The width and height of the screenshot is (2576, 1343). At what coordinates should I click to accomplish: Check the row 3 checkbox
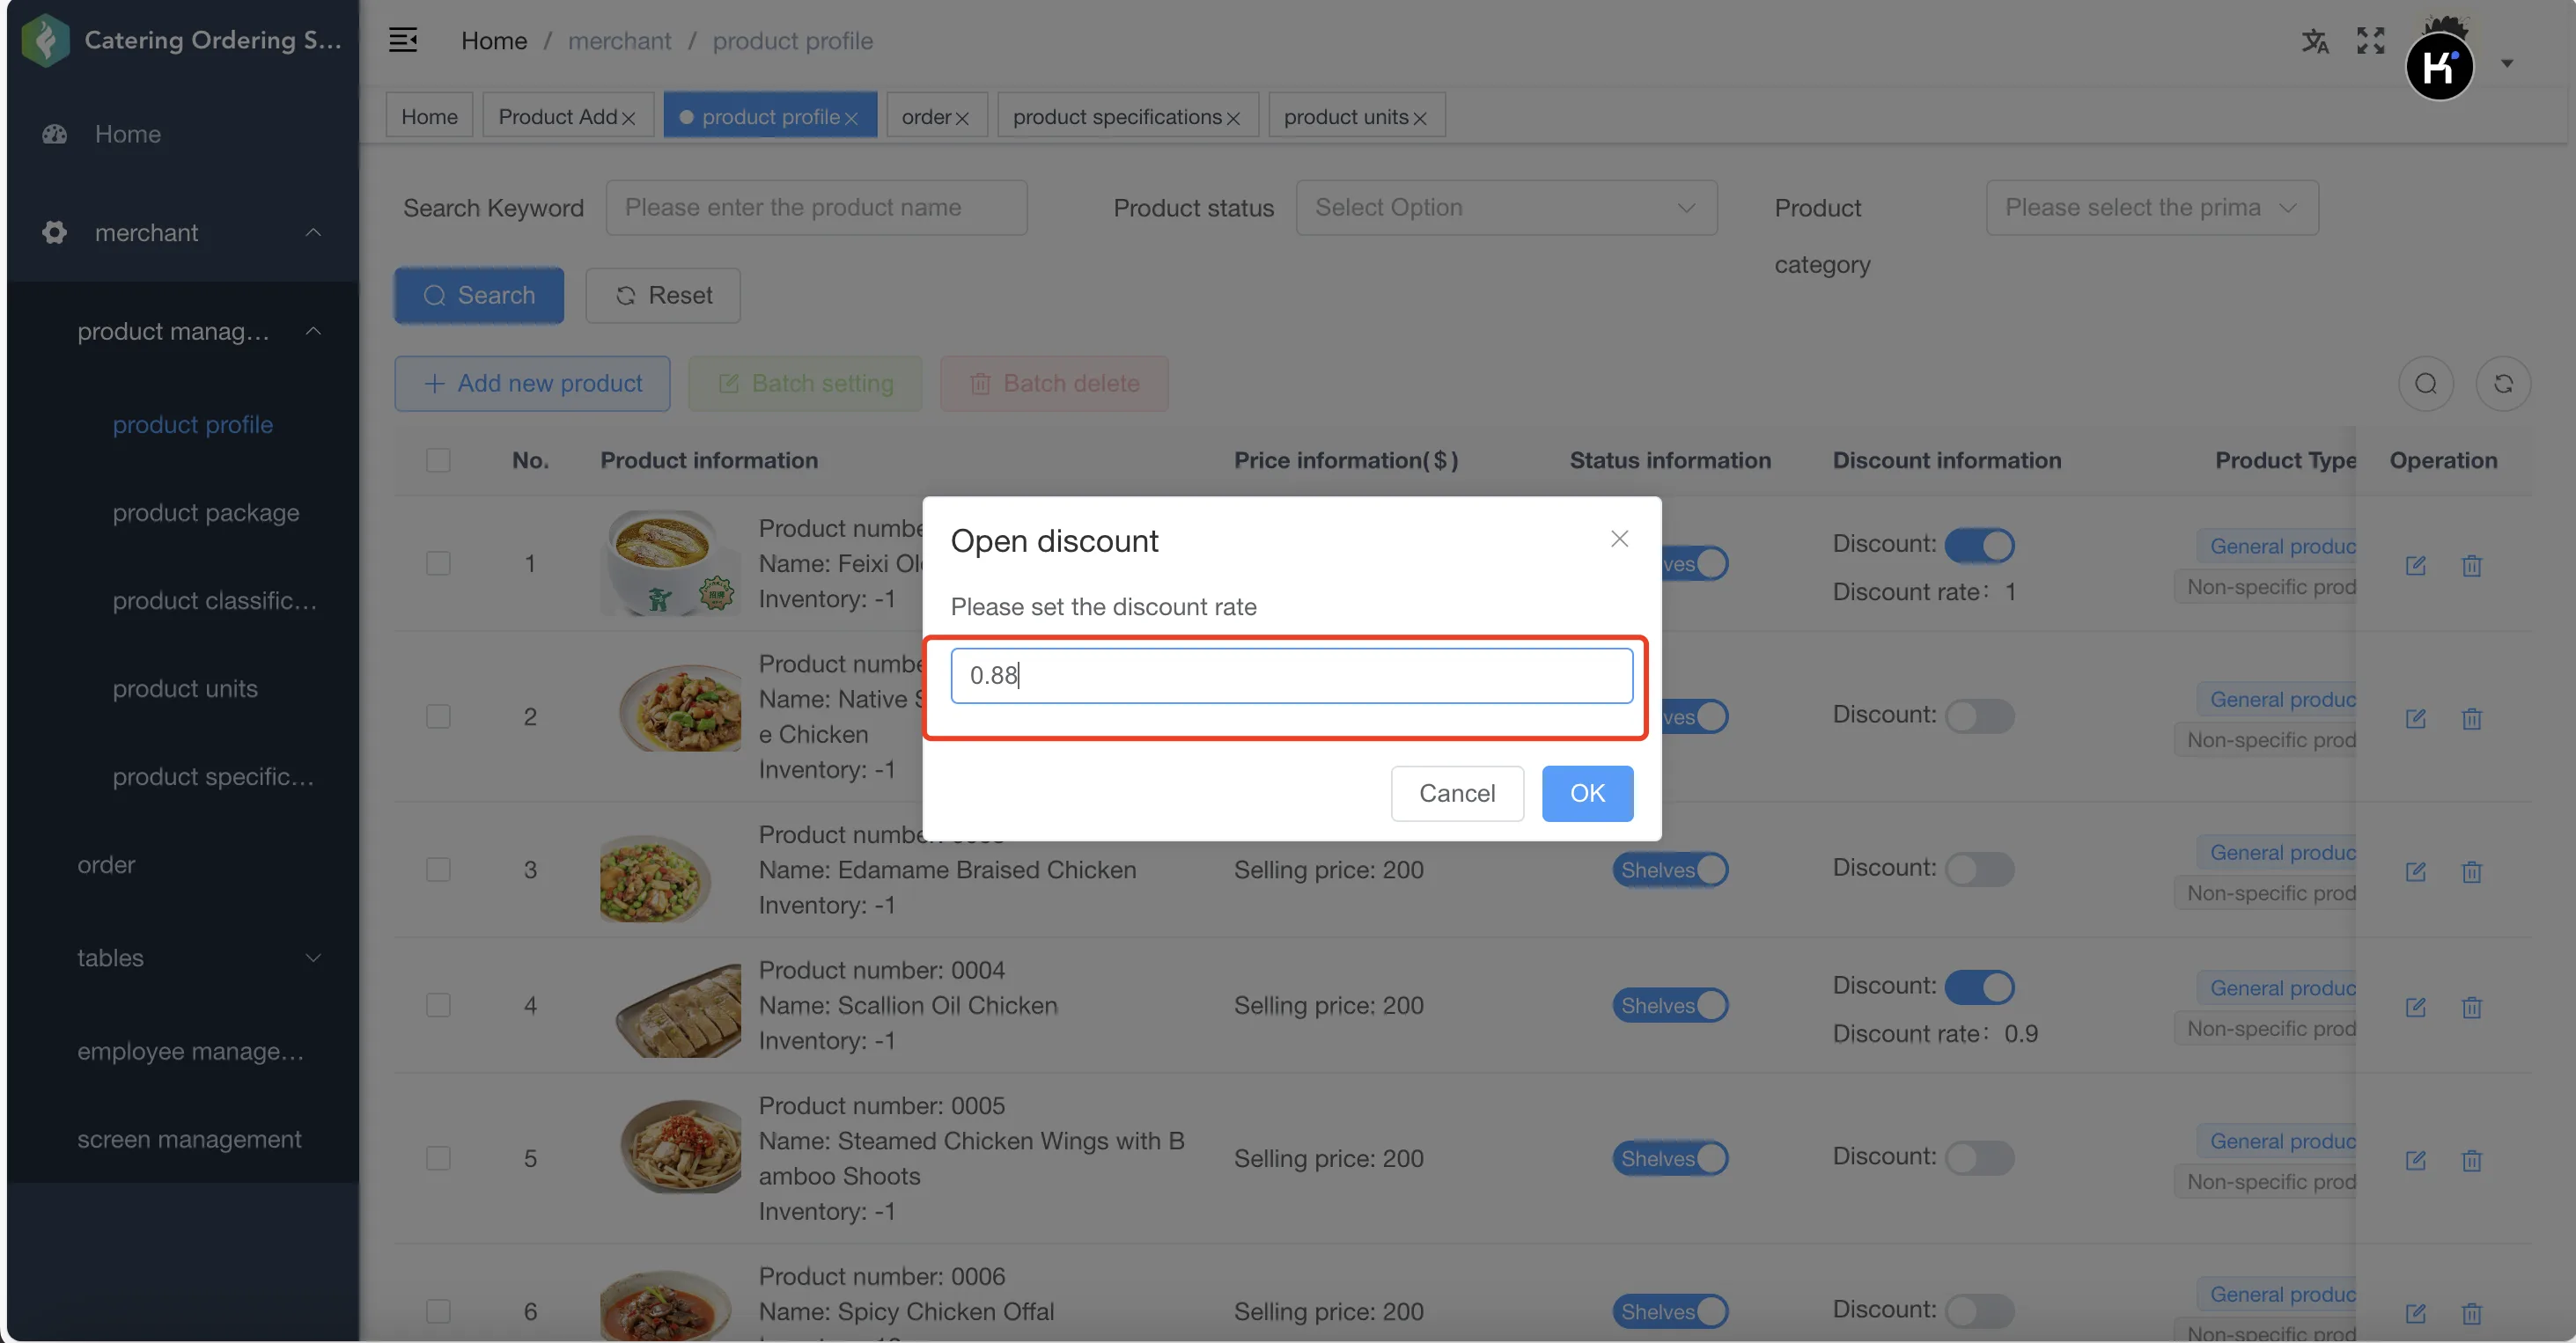tap(438, 870)
